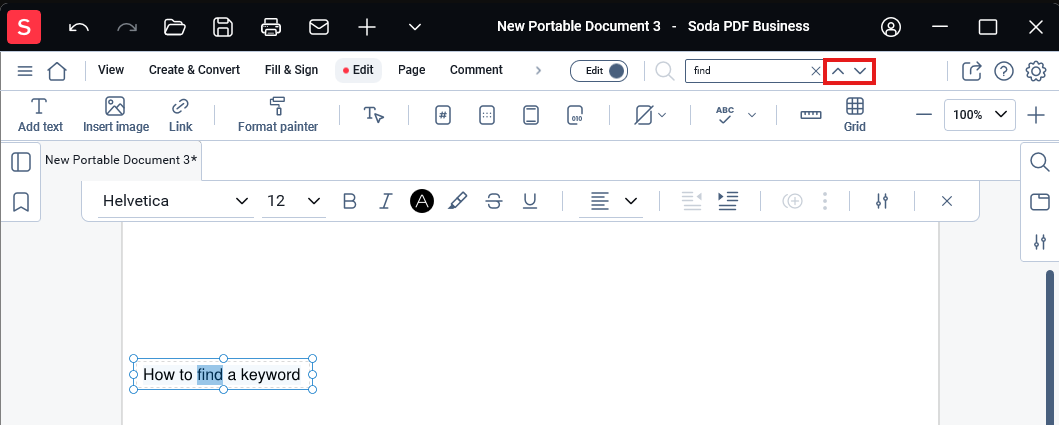The width and height of the screenshot is (1059, 425).
Task: Clear the find search text
Action: (x=815, y=71)
